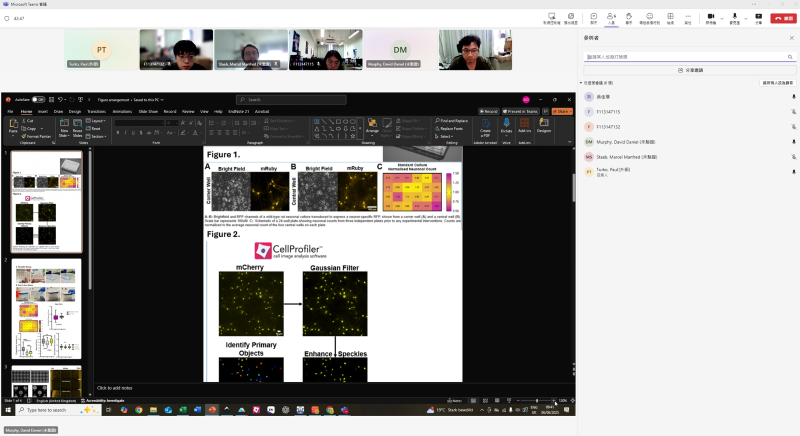Click the red Leave call button

point(783,17)
